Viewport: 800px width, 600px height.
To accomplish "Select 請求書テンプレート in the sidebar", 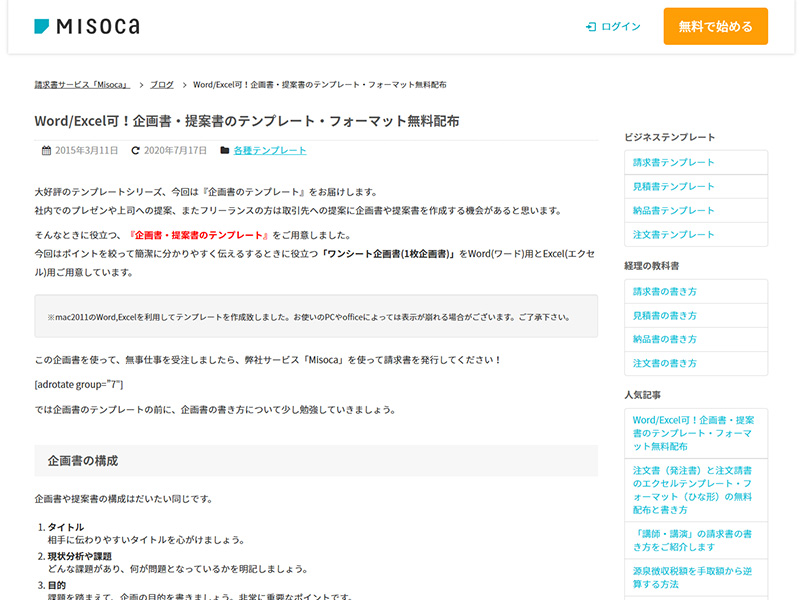I will pos(673,162).
